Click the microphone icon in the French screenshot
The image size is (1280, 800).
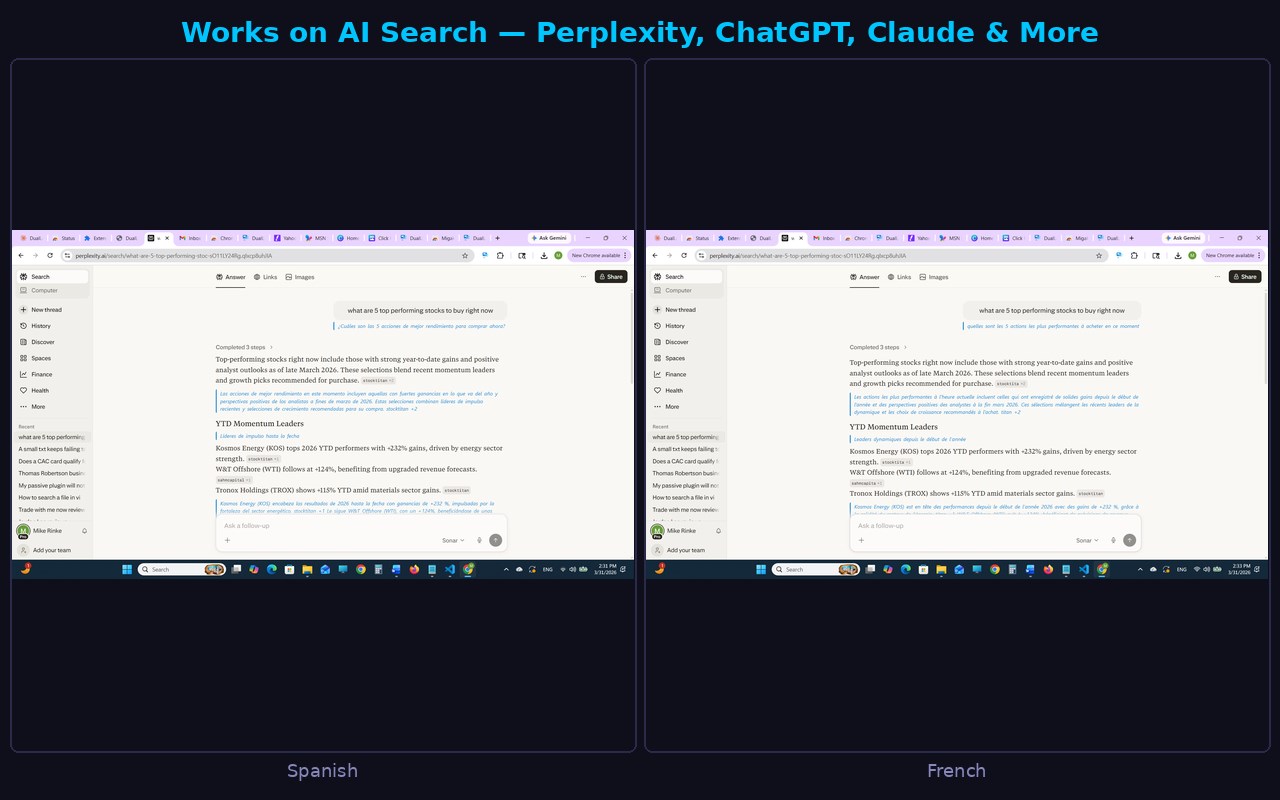pyautogui.click(x=1114, y=540)
